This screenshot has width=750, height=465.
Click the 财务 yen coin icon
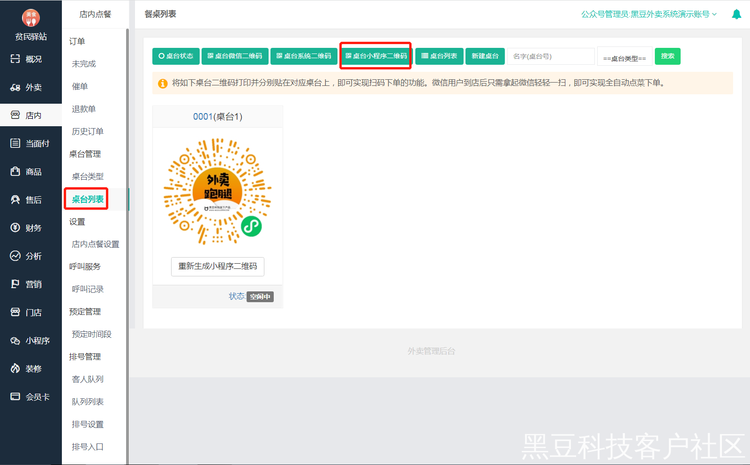point(15,228)
